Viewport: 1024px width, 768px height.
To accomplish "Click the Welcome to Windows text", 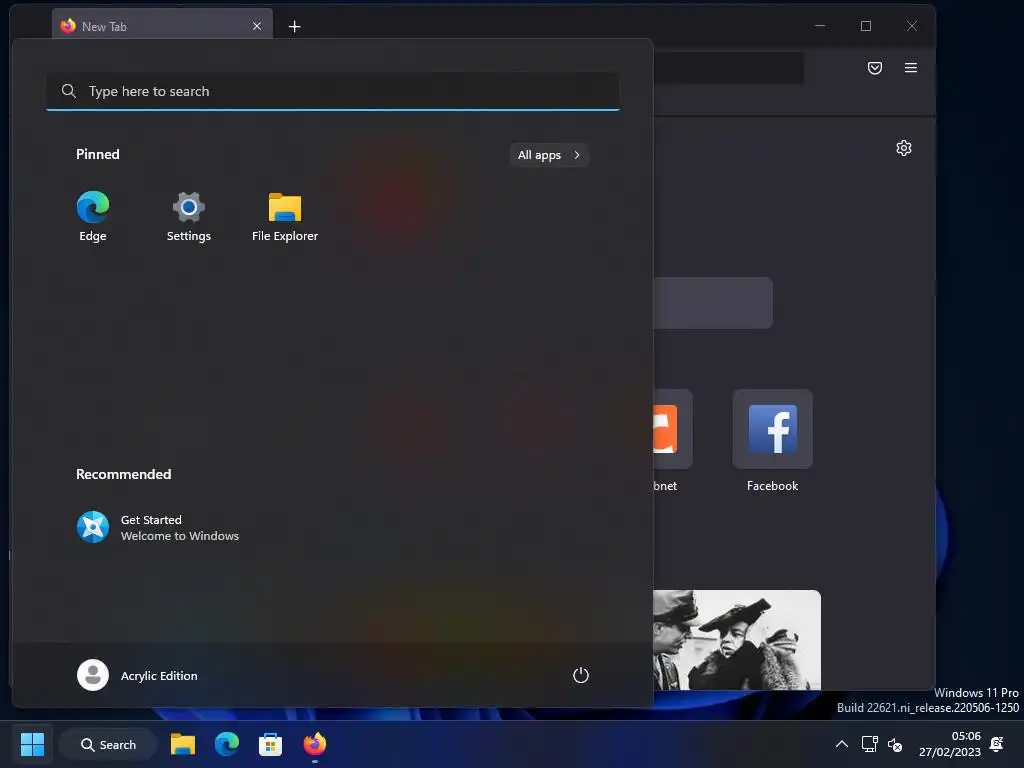I will 180,536.
